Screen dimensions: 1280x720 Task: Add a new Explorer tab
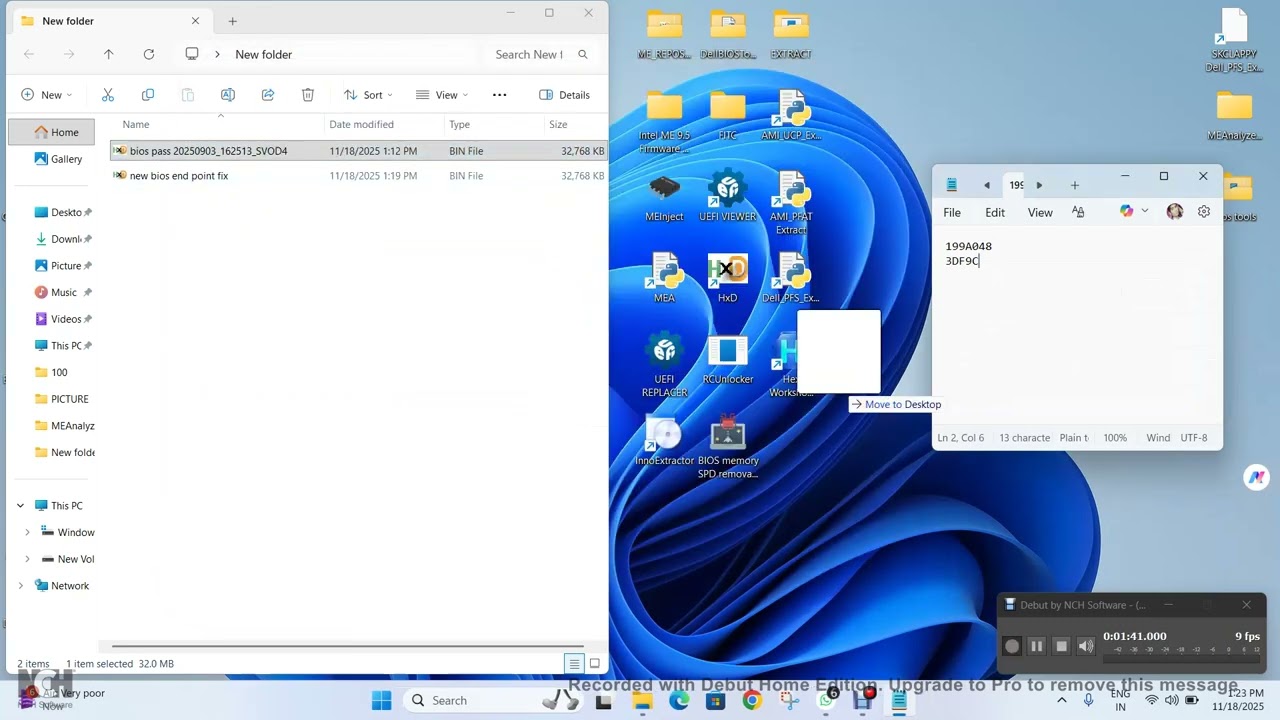click(232, 21)
